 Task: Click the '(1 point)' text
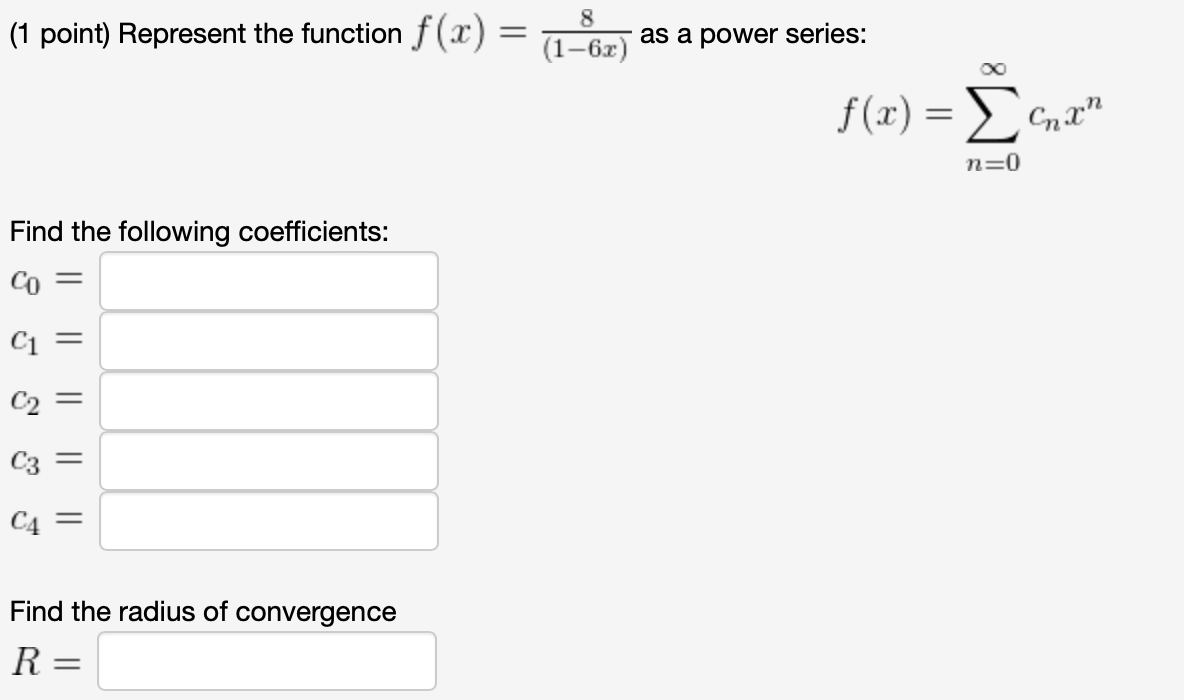tap(60, 34)
